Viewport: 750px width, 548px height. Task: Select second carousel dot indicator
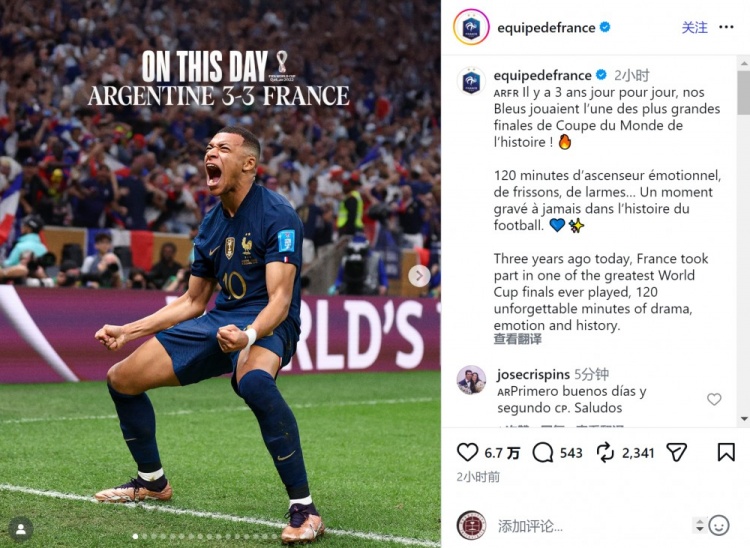tap(144, 537)
